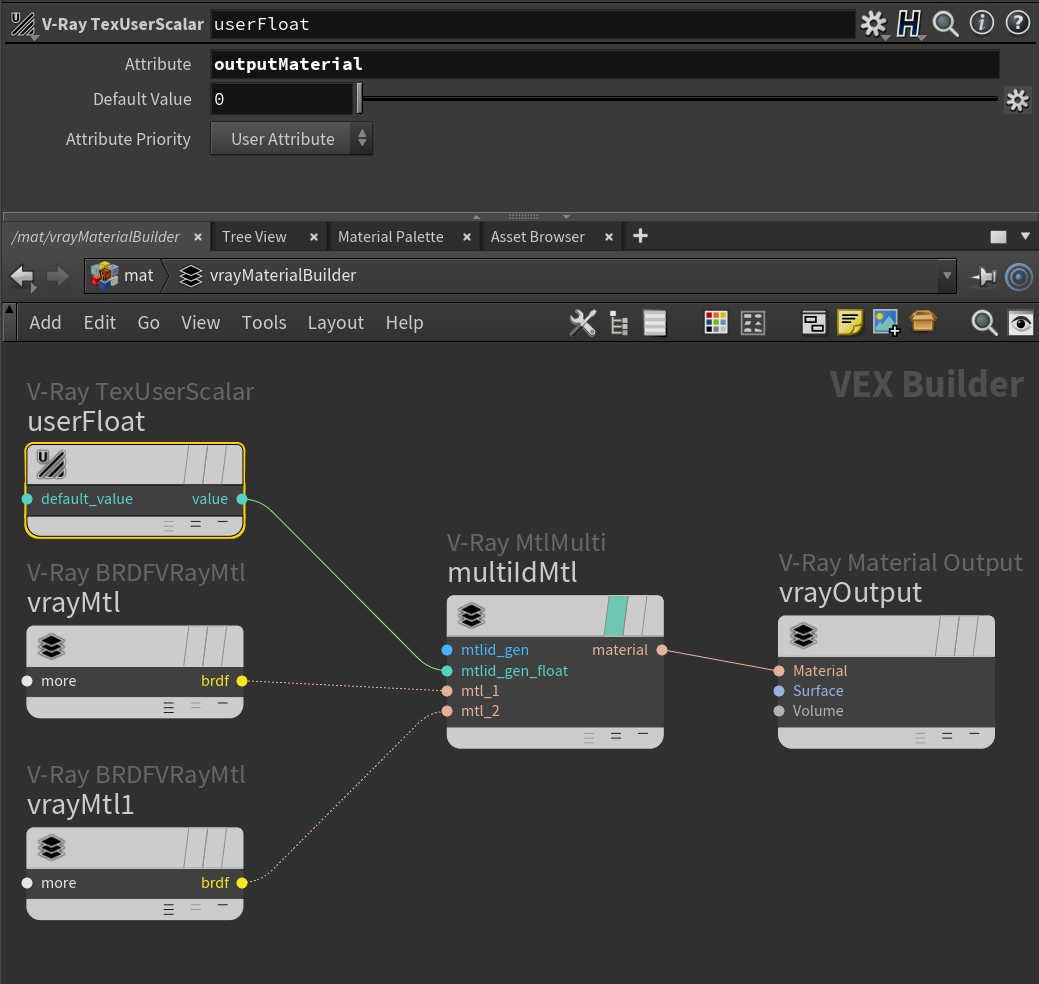Open the Edit menu
The image size is (1039, 984).
(x=99, y=323)
